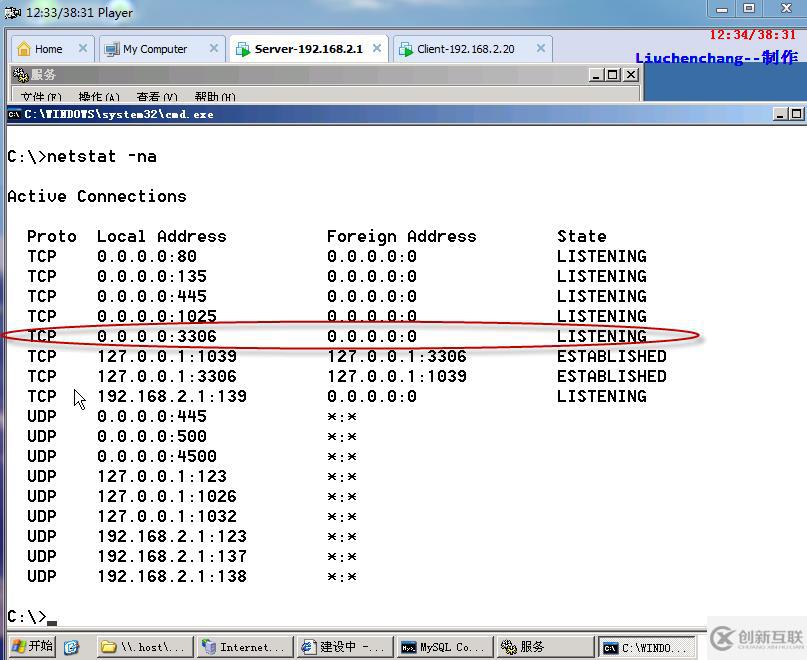The image size is (807, 660).
Task: Click UDP local address 0.0.0.0:500
Action: coord(152,437)
